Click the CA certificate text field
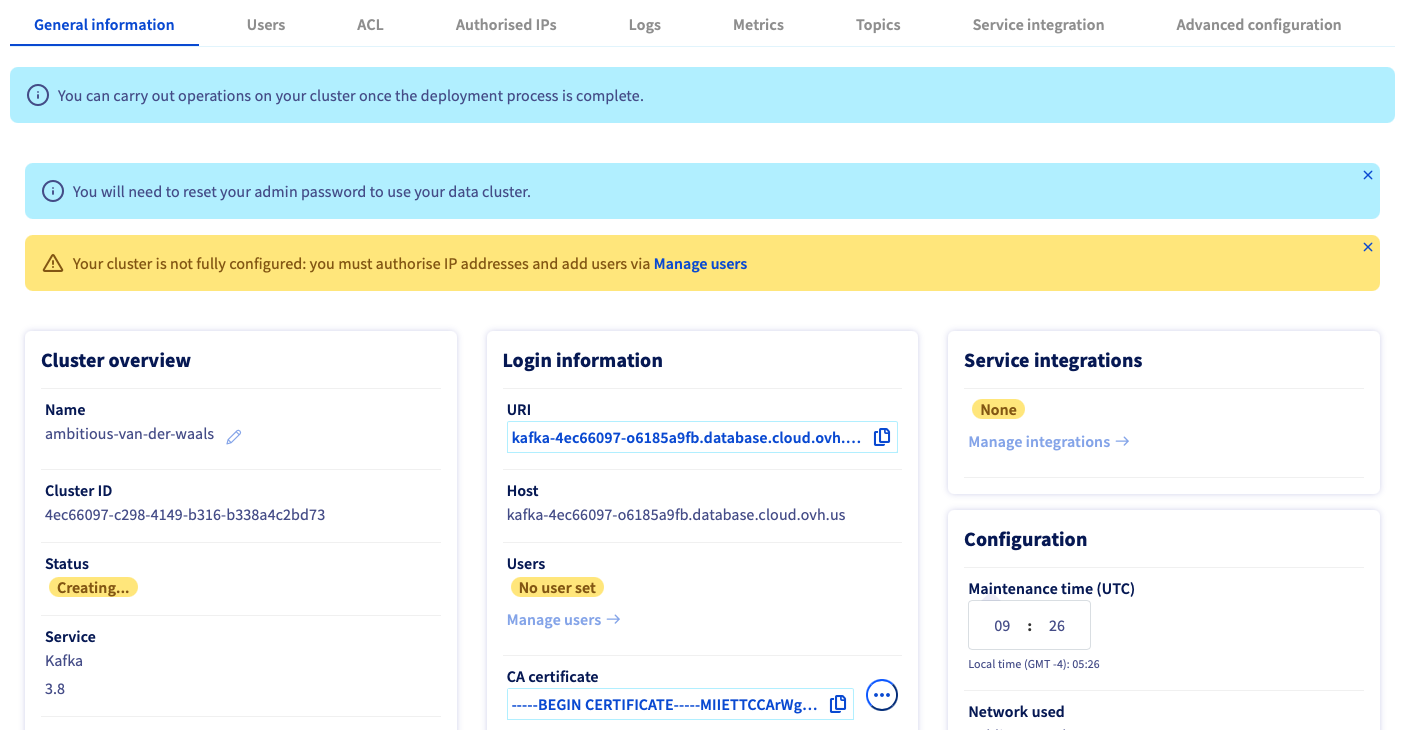1405x730 pixels. point(680,704)
